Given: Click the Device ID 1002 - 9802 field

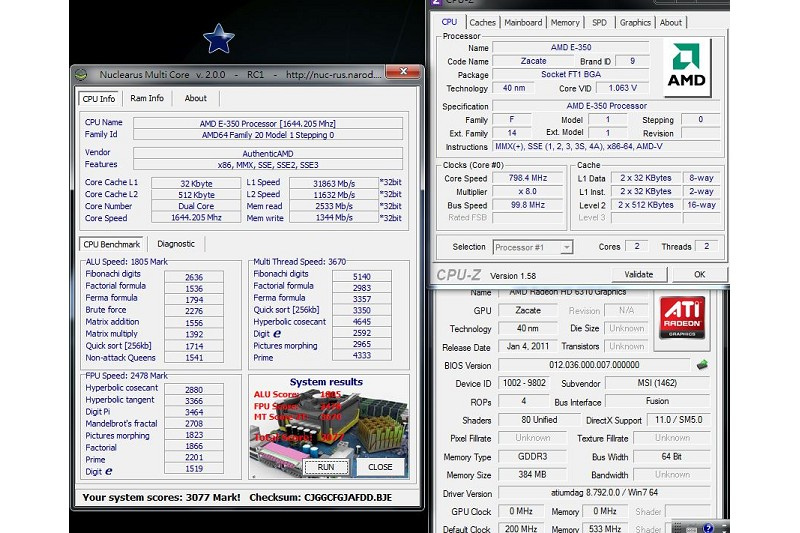Looking at the screenshot, I should pos(524,383).
